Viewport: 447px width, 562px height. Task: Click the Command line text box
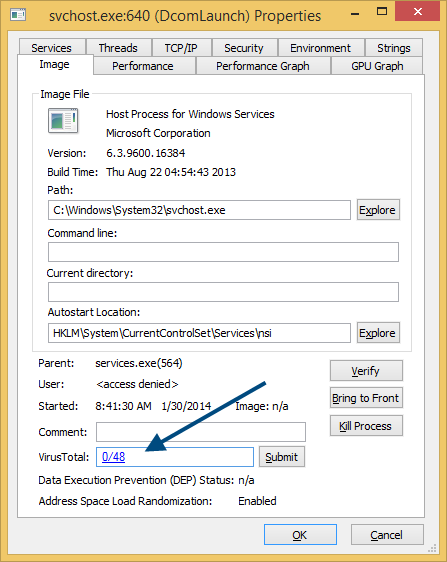click(x=223, y=252)
